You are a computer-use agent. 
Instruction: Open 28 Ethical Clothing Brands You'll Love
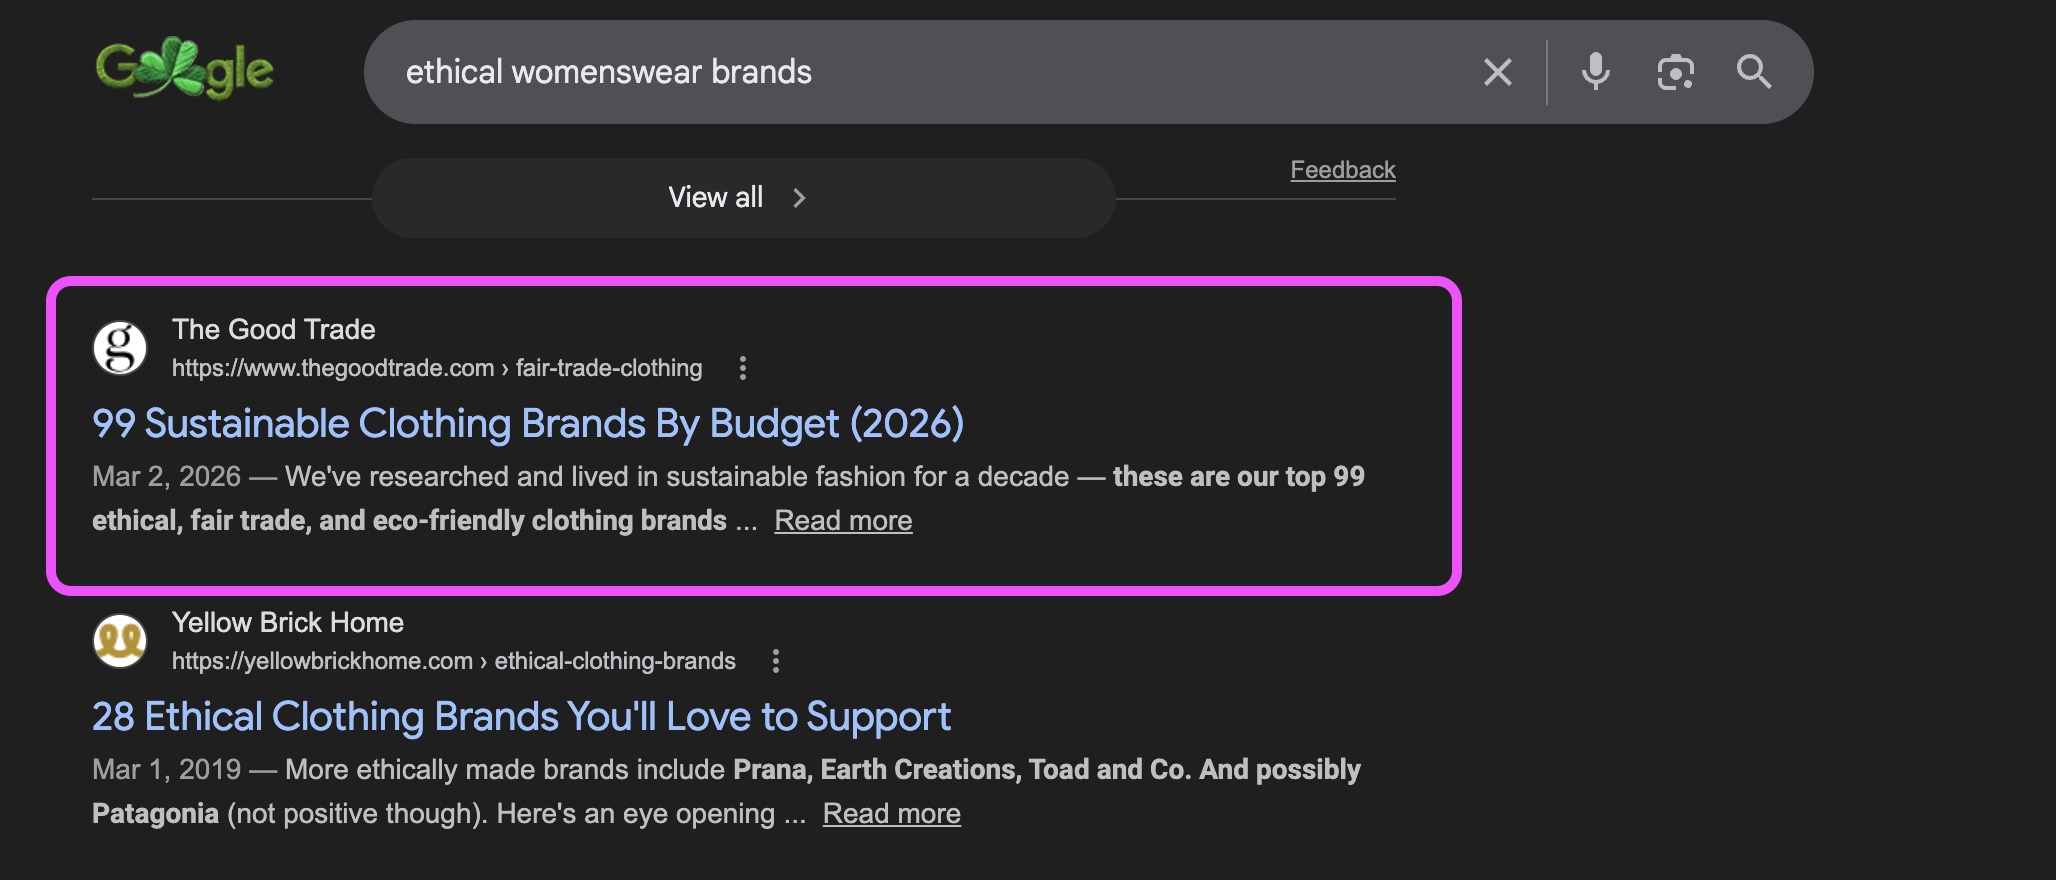[521, 717]
